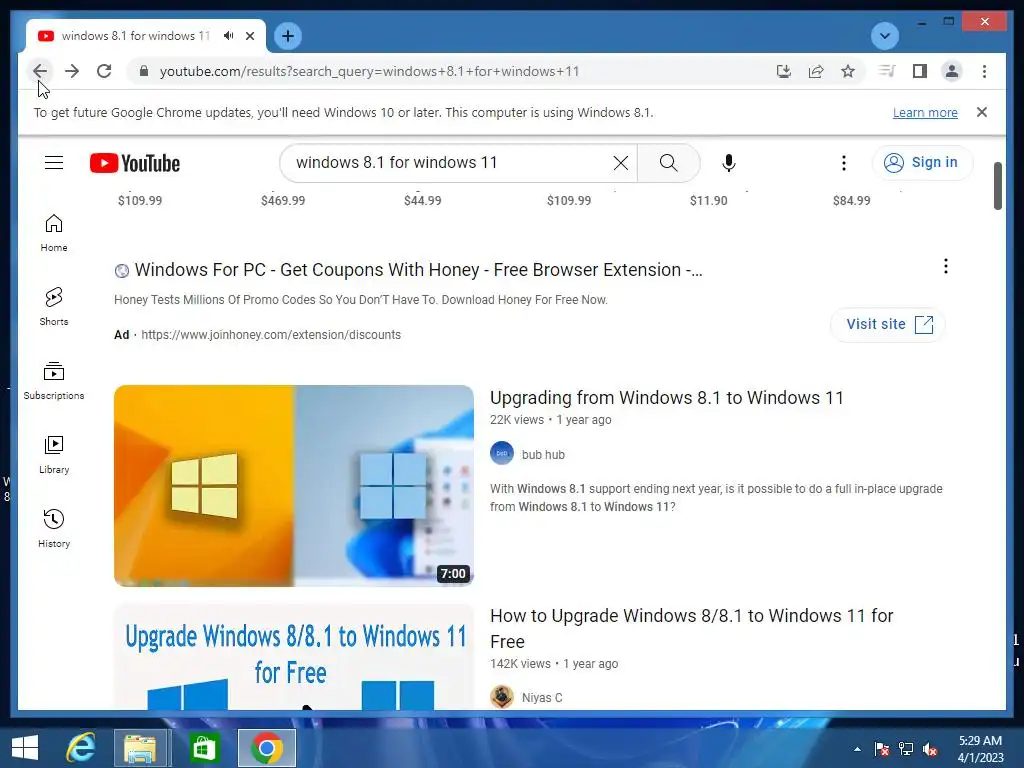Bookmark this page with the star icon

pyautogui.click(x=848, y=71)
